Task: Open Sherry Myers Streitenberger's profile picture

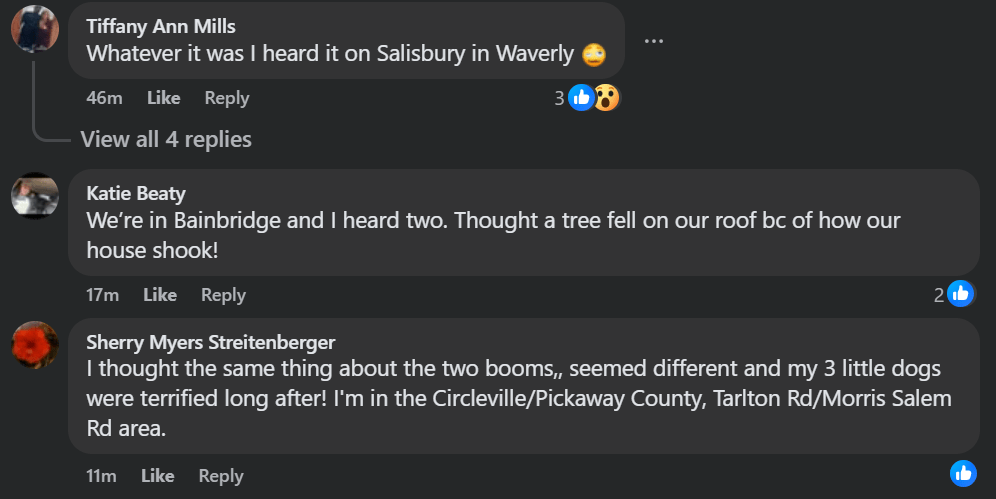Action: (x=35, y=345)
